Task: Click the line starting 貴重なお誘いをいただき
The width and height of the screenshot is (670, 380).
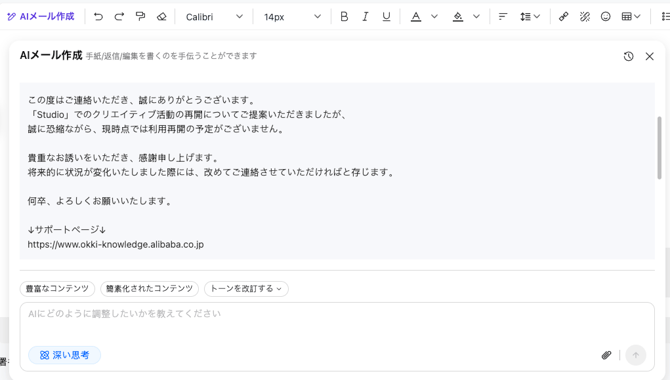Action: (124, 158)
